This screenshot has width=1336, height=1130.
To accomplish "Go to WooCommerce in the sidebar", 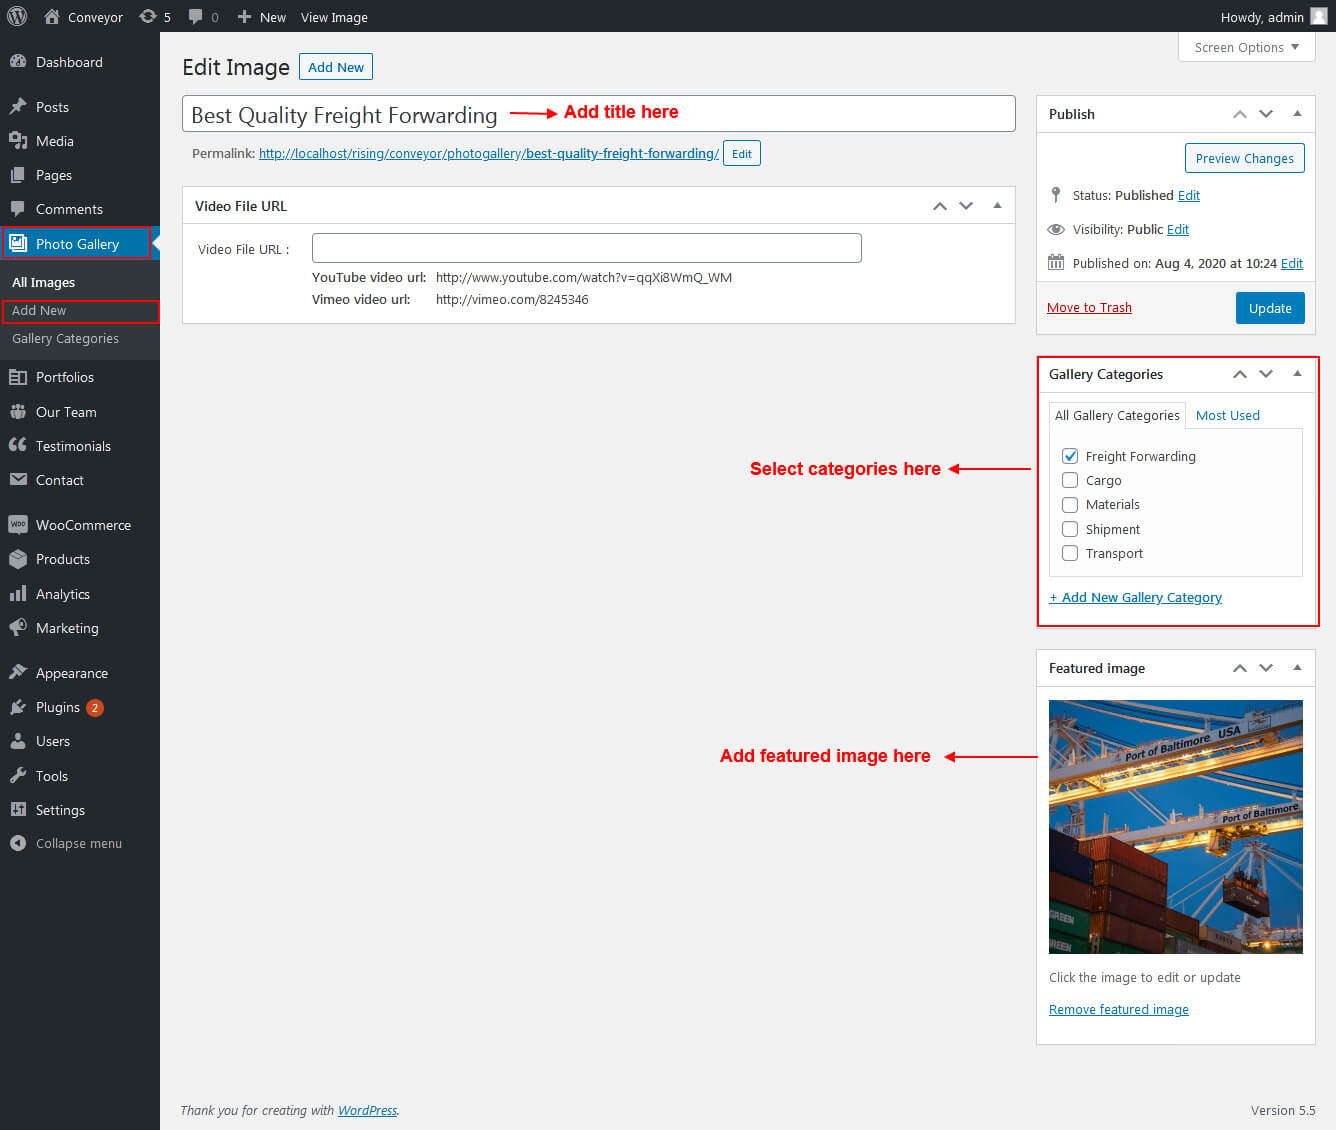I will [83, 525].
